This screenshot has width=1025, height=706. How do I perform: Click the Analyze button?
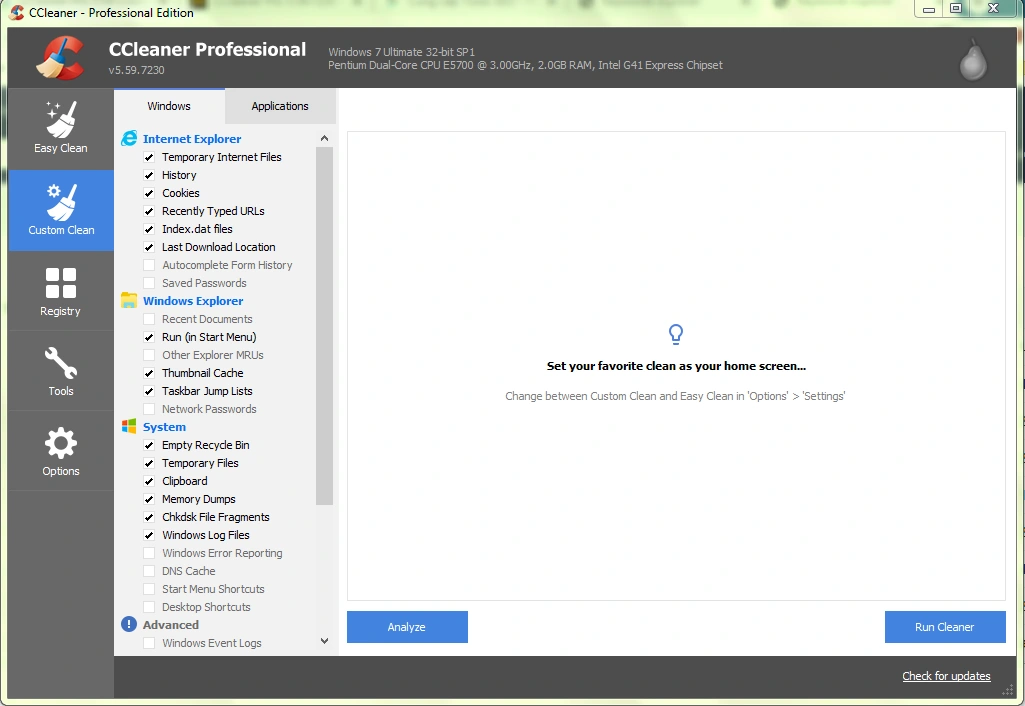point(407,627)
